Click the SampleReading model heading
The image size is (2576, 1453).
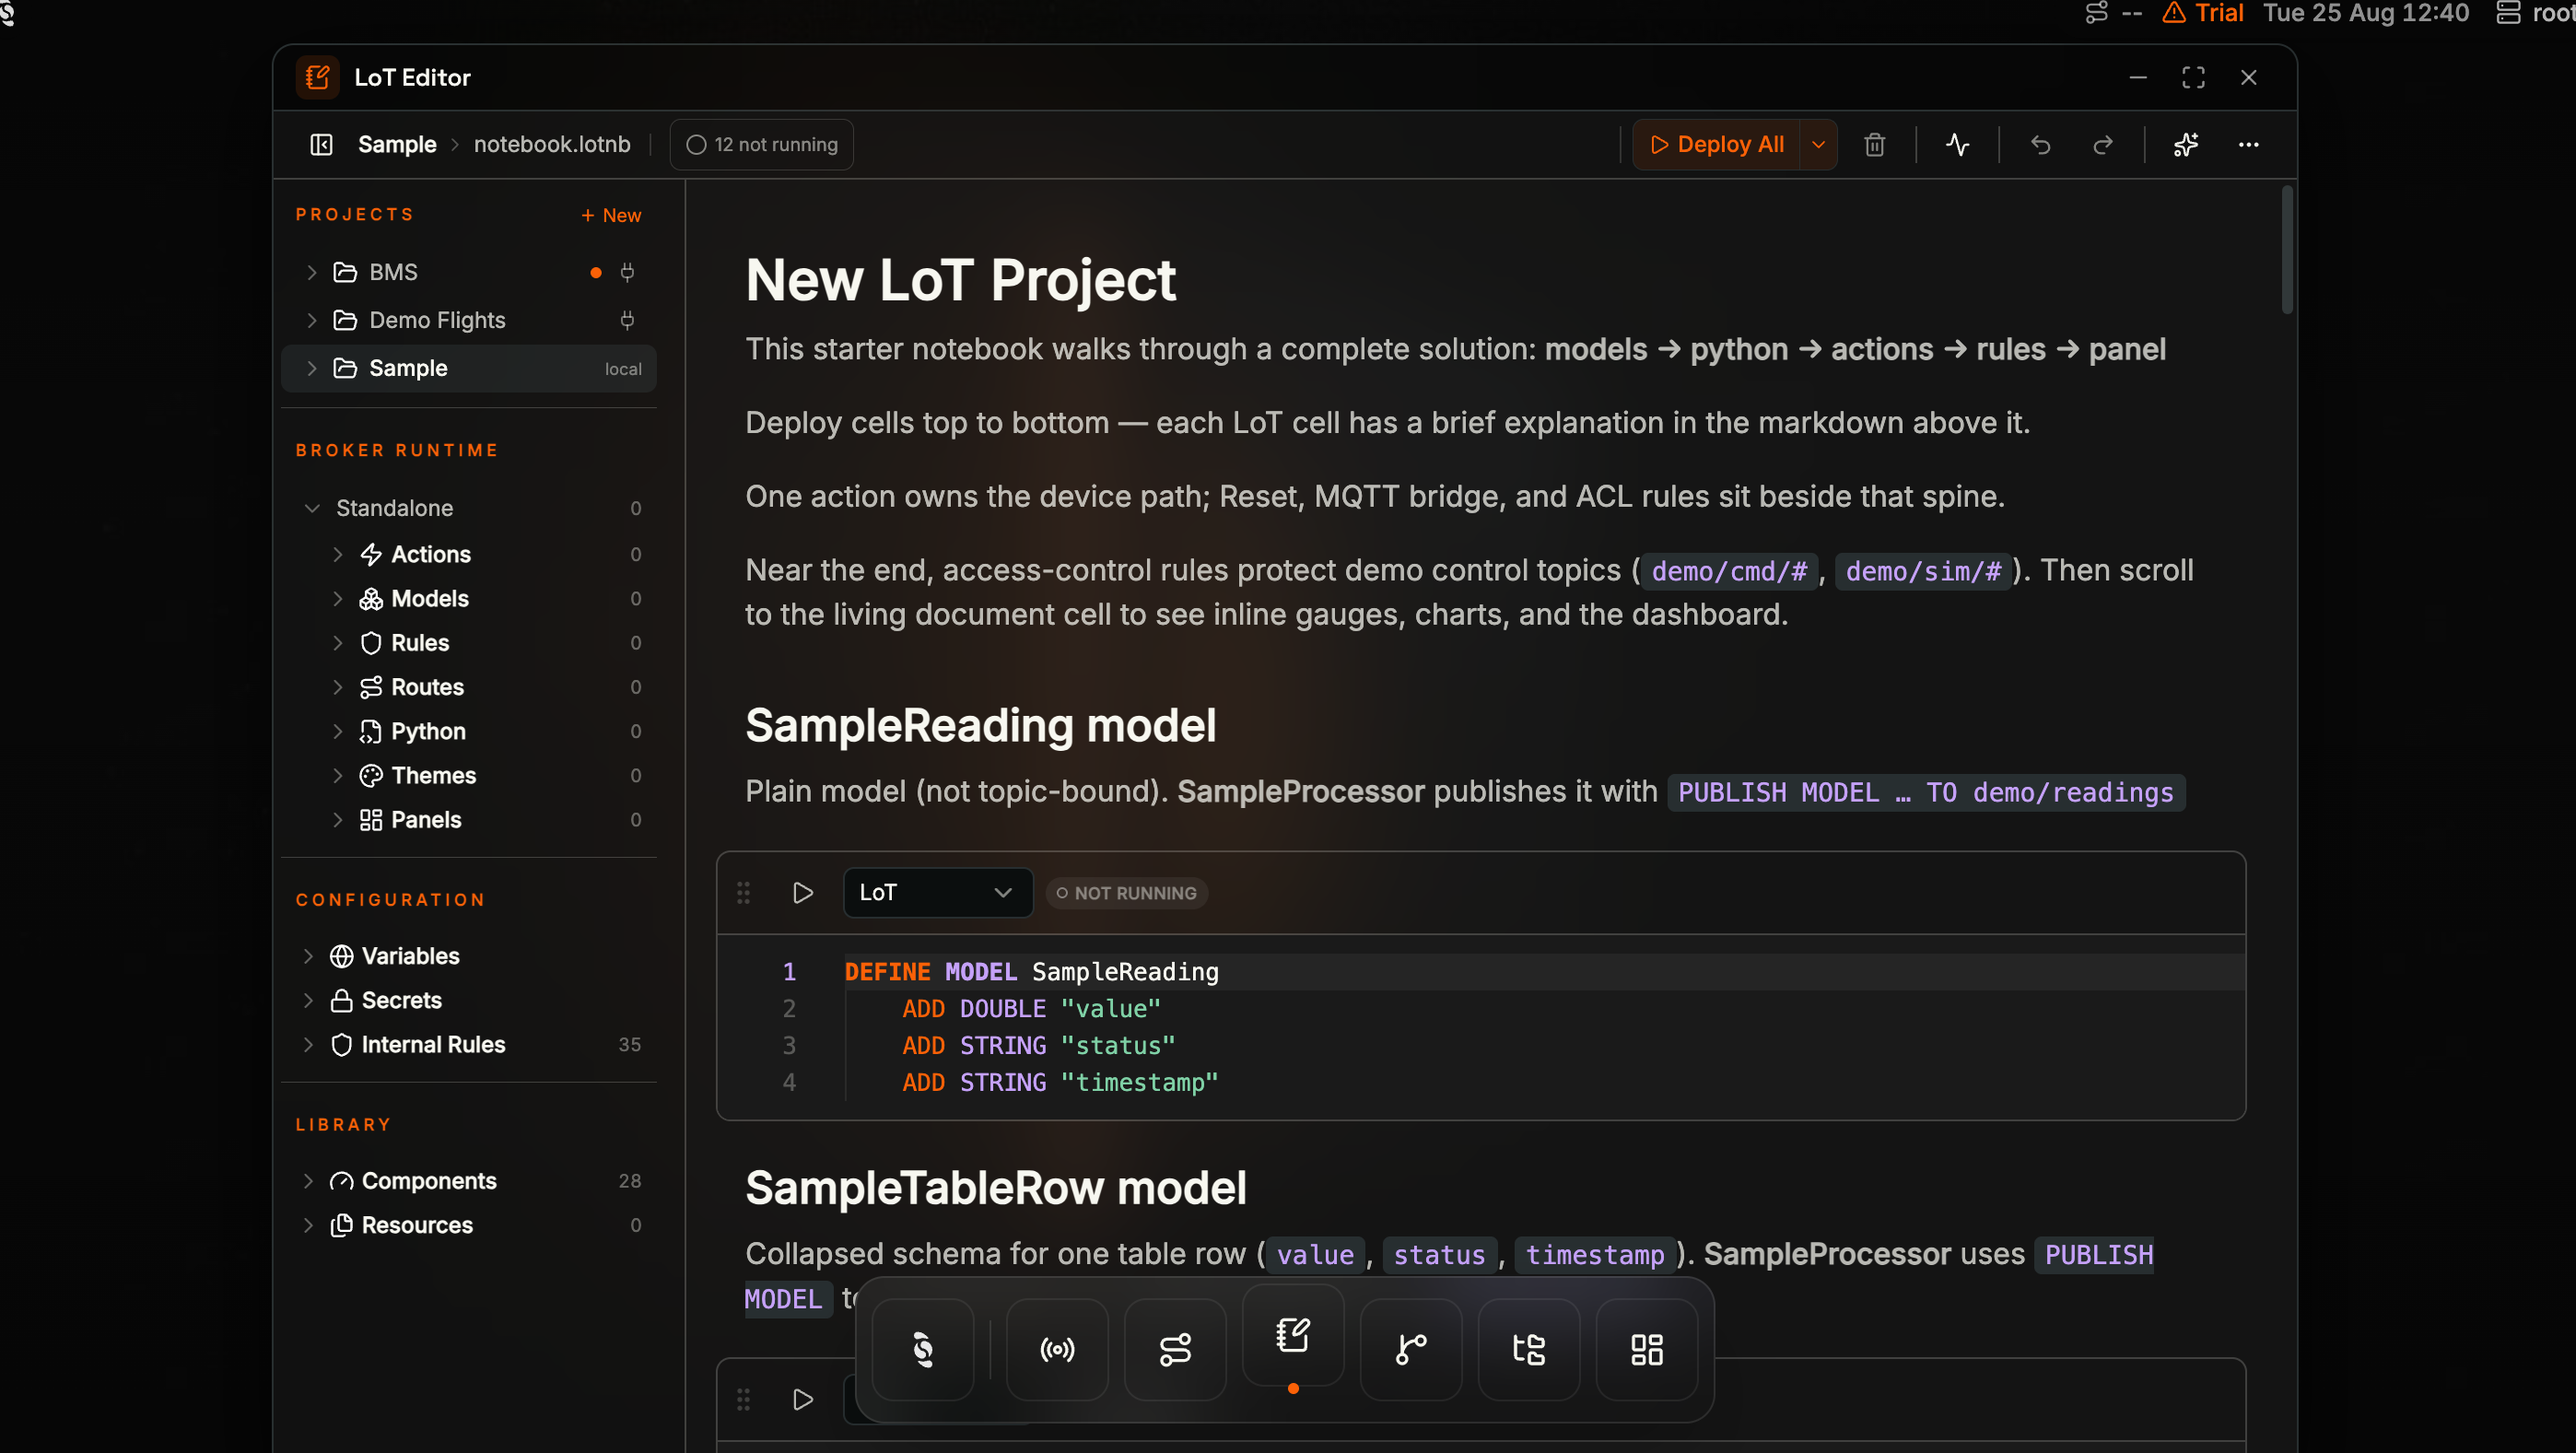tap(980, 725)
